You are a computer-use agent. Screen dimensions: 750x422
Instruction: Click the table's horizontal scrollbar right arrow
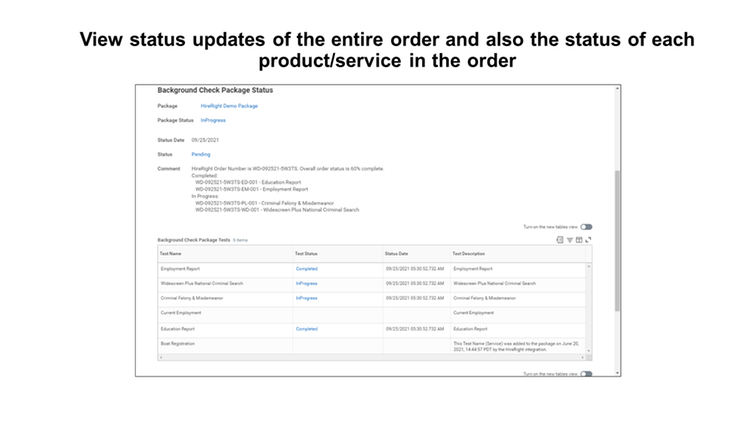coord(583,358)
